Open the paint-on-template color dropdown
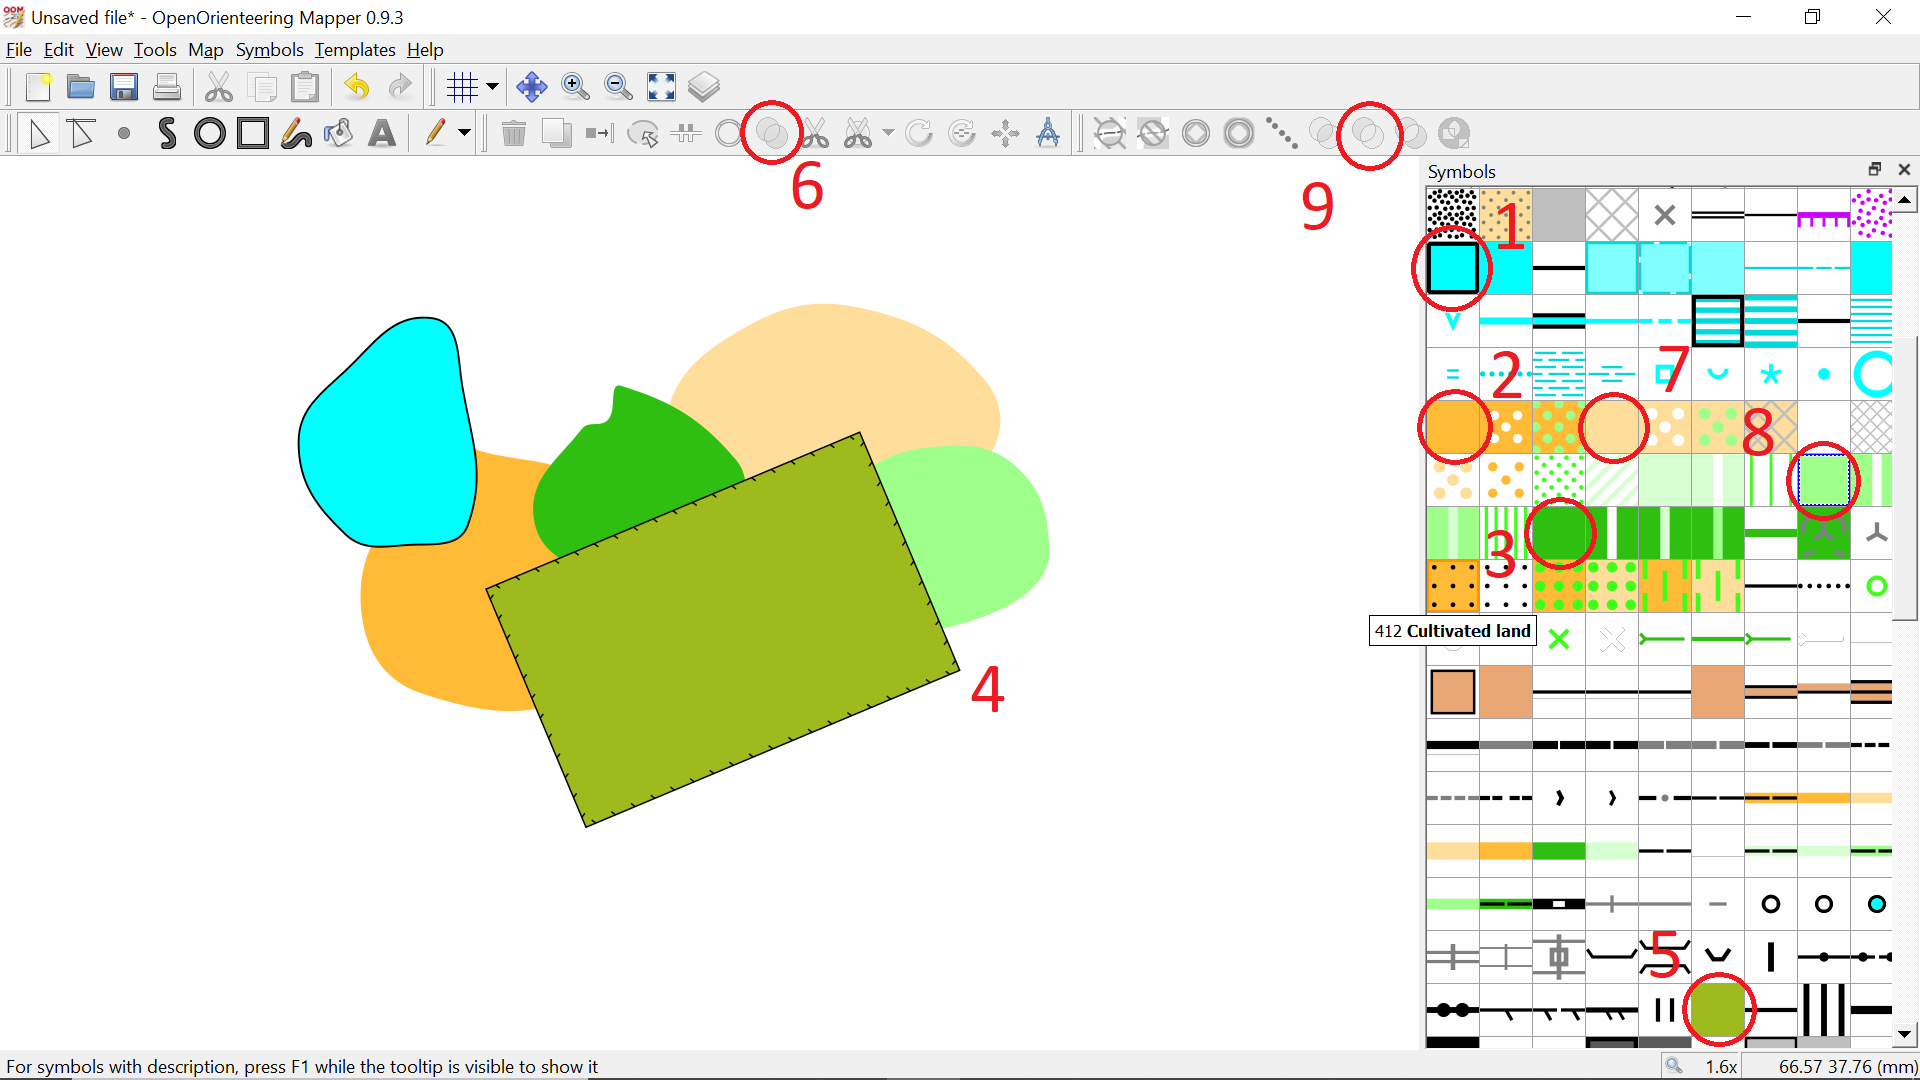Screen dimensions: 1920x1080 pos(462,132)
